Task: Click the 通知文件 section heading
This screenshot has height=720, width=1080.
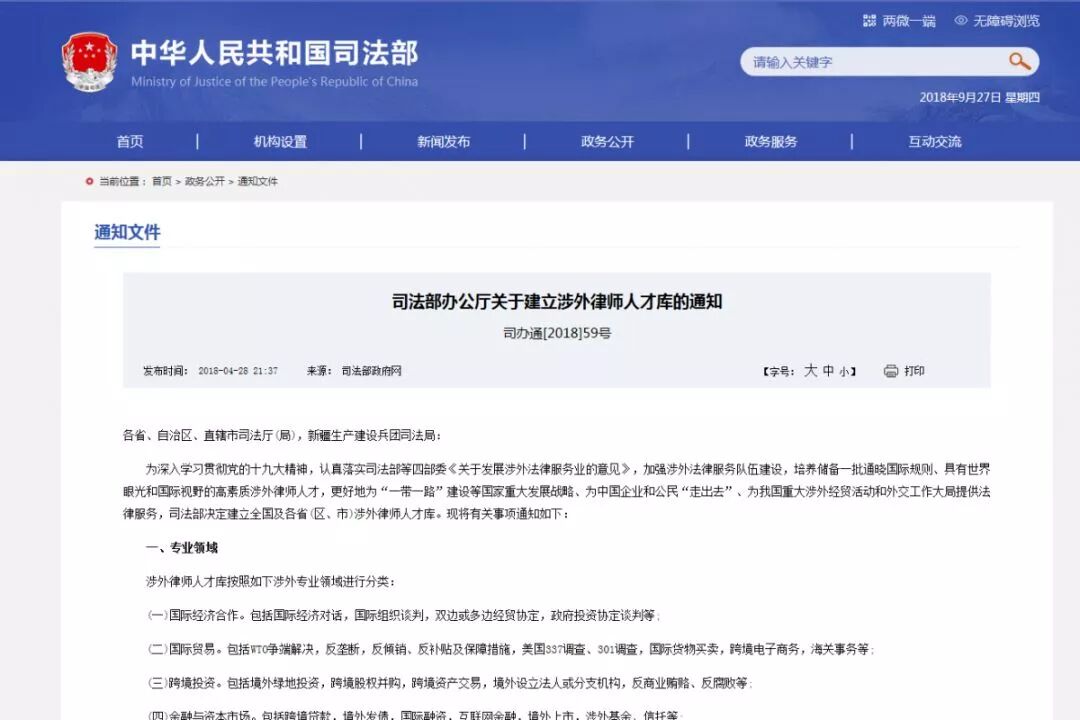Action: (127, 232)
